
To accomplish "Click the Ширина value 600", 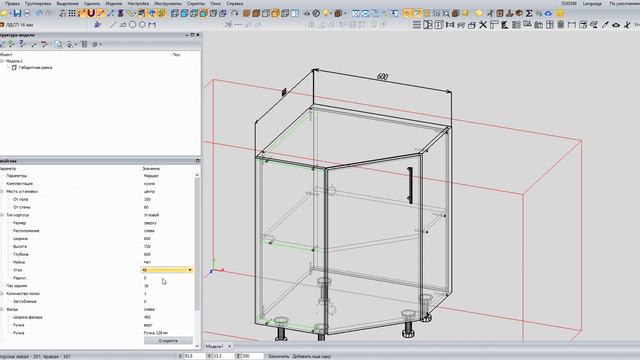I will click(147, 238).
